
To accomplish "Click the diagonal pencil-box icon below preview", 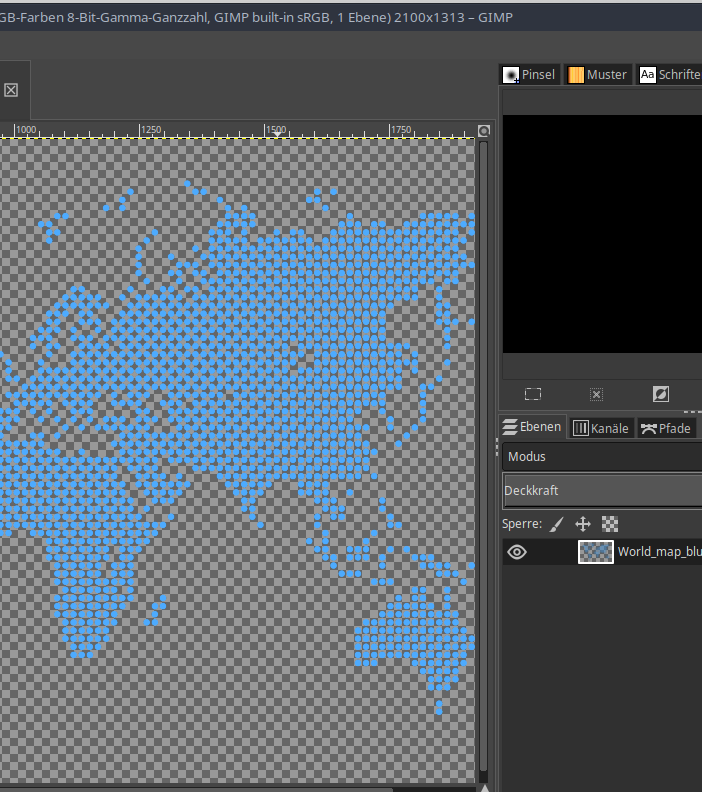I will tap(661, 394).
